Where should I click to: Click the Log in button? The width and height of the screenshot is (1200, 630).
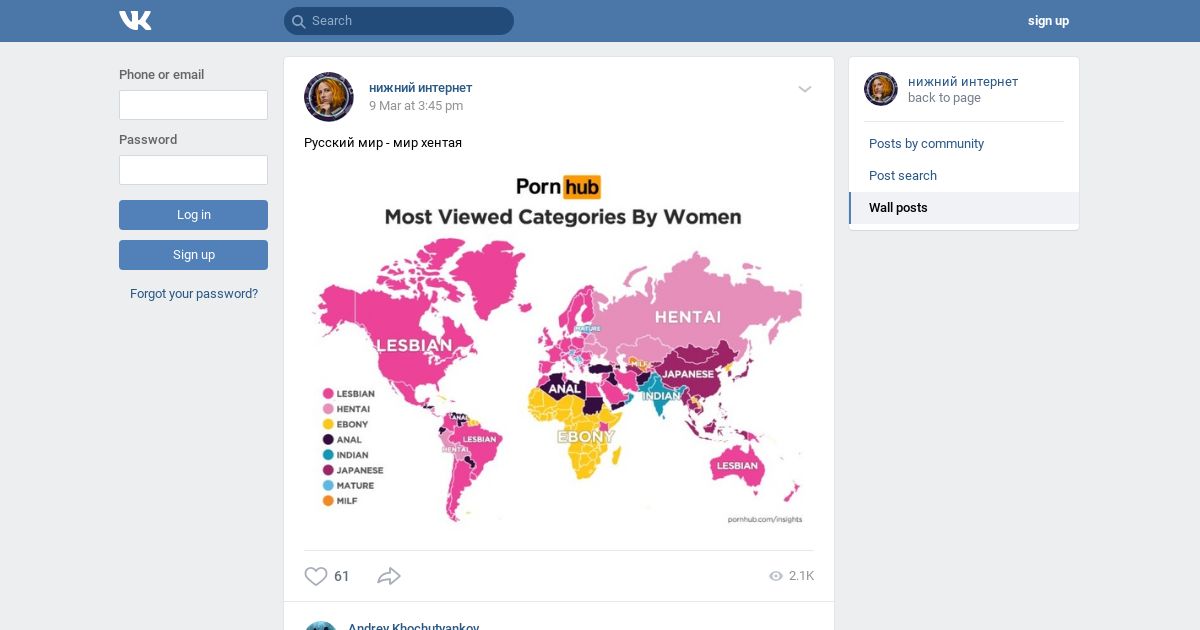(193, 215)
